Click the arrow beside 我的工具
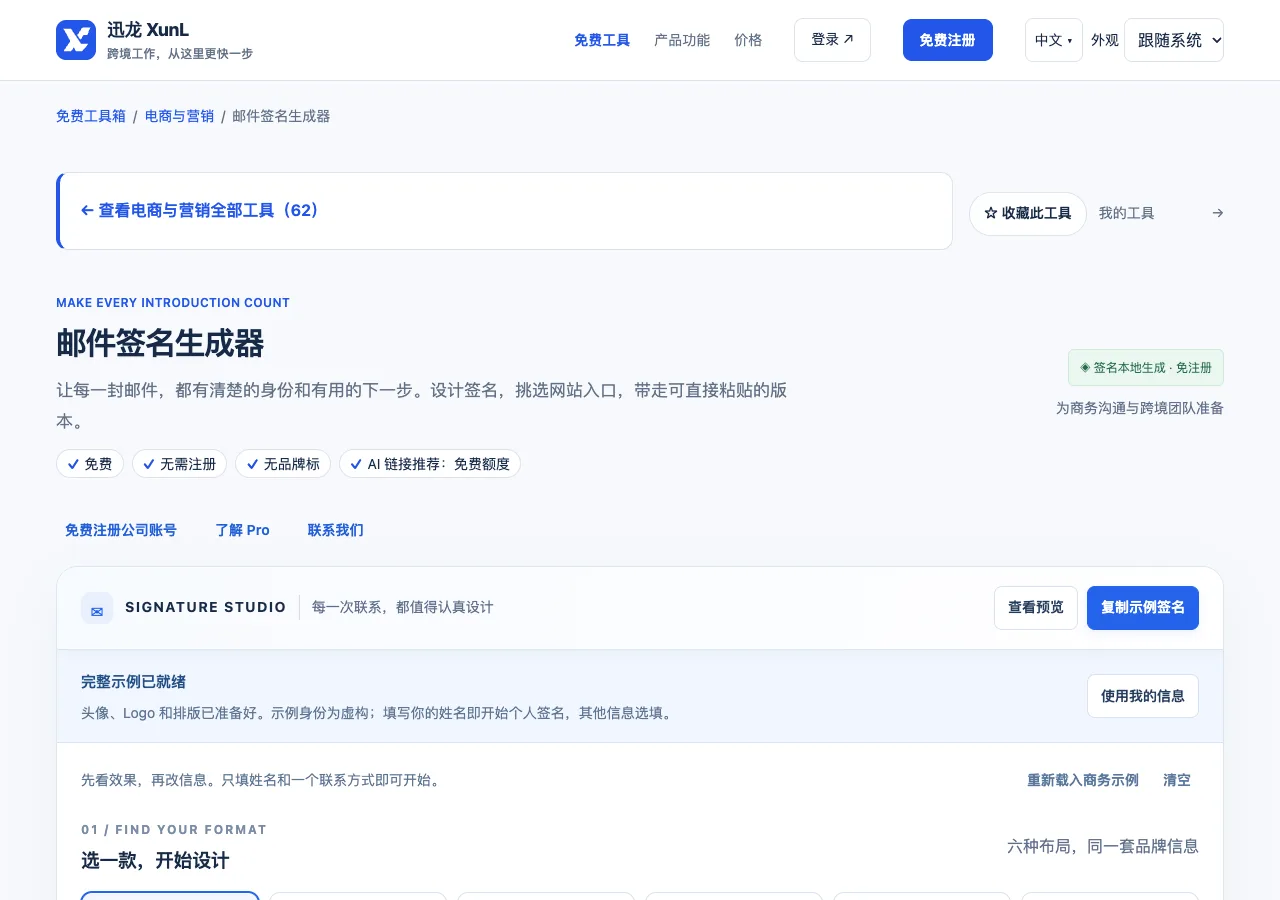Screen dimensions: 1280x900 tap(1217, 213)
